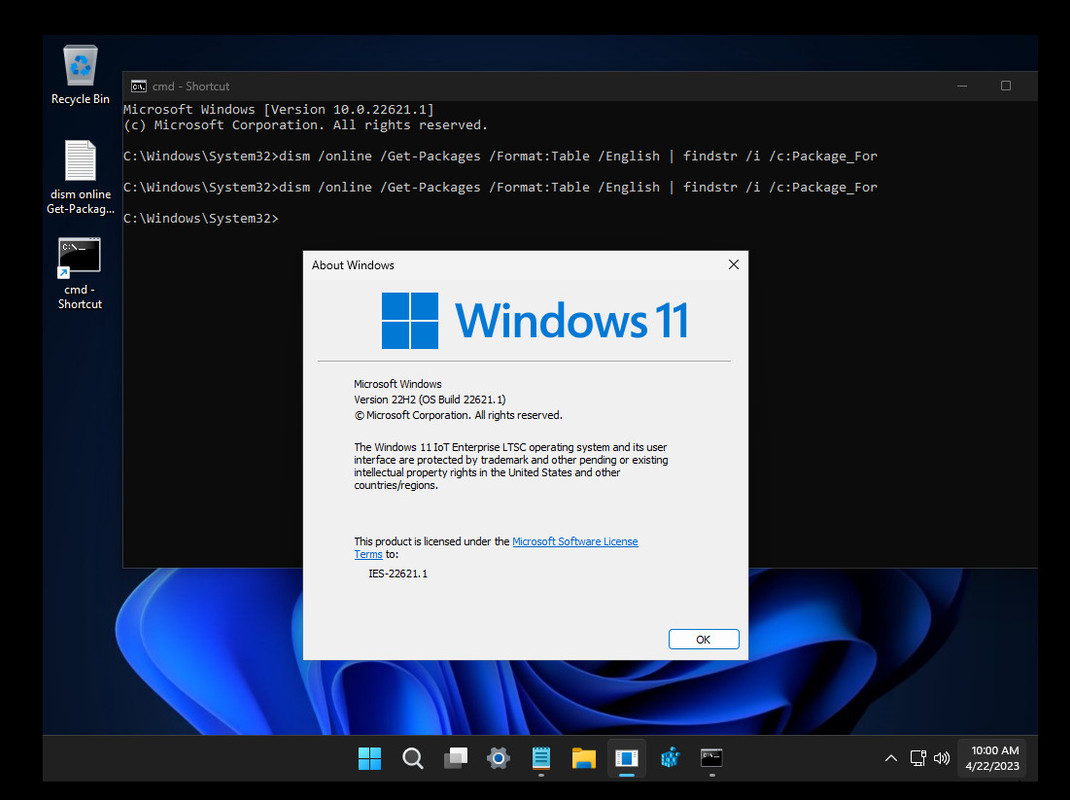Select the dism online Get-Packages text file icon
Screen dimensions: 1070x800
80,177
